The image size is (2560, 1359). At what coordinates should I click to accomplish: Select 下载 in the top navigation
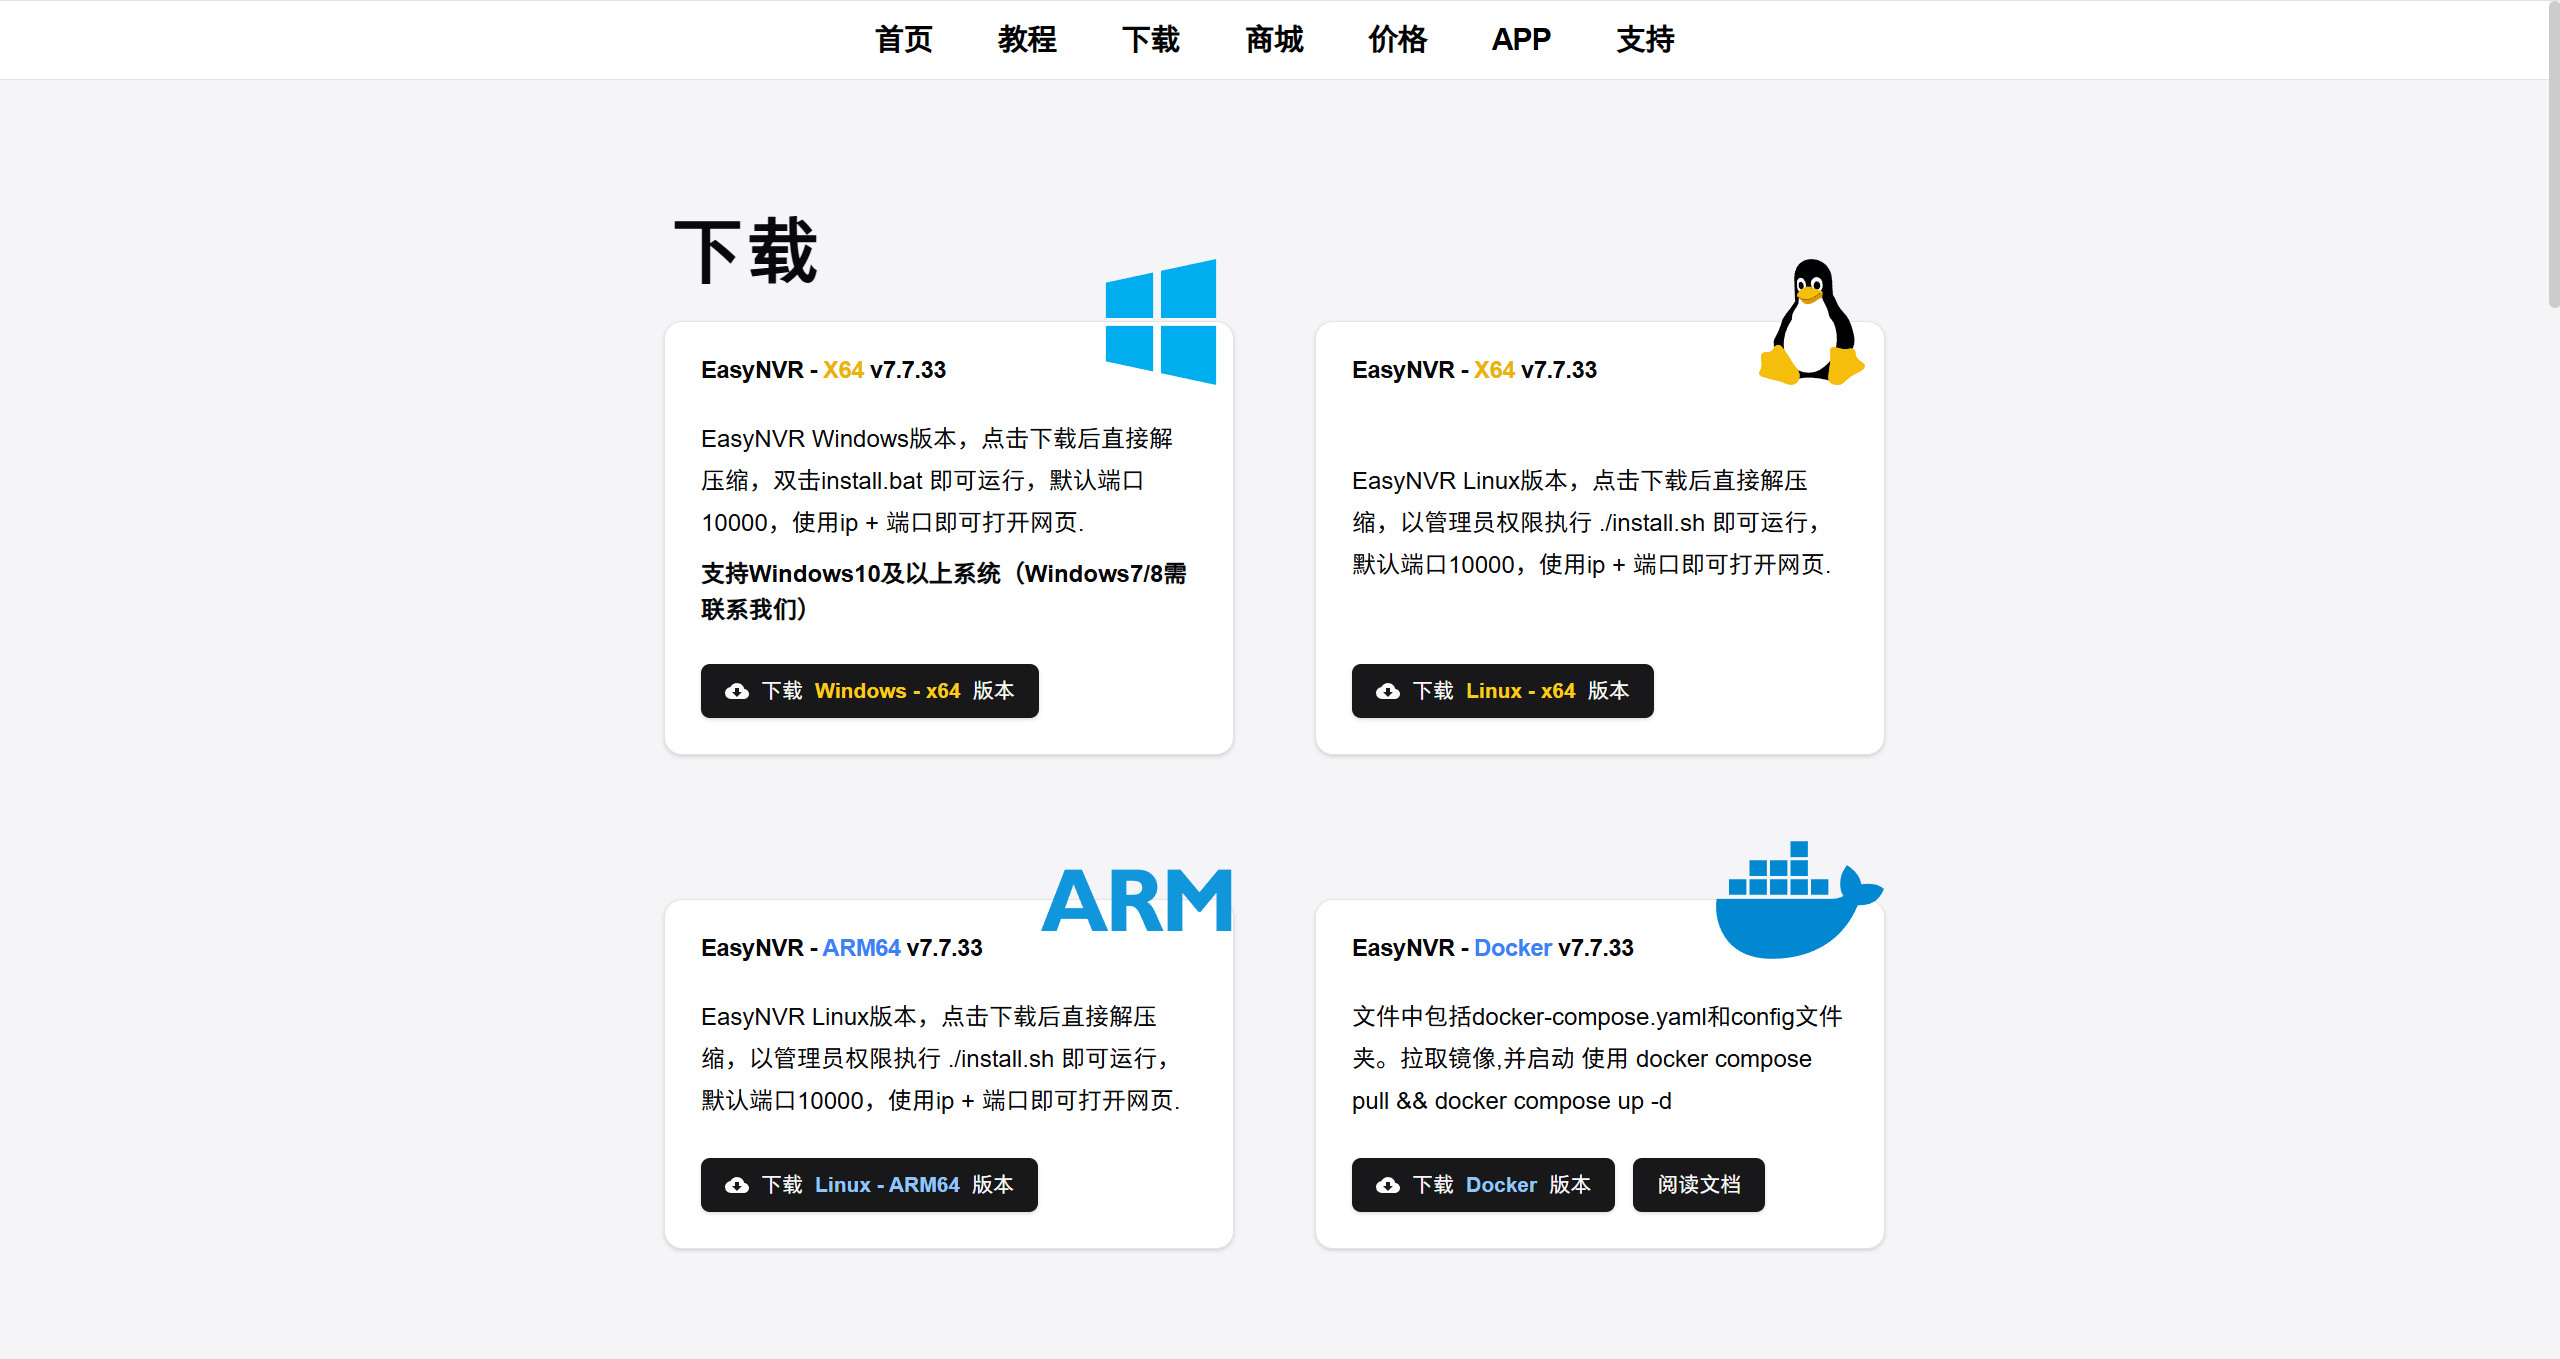pos(1151,40)
